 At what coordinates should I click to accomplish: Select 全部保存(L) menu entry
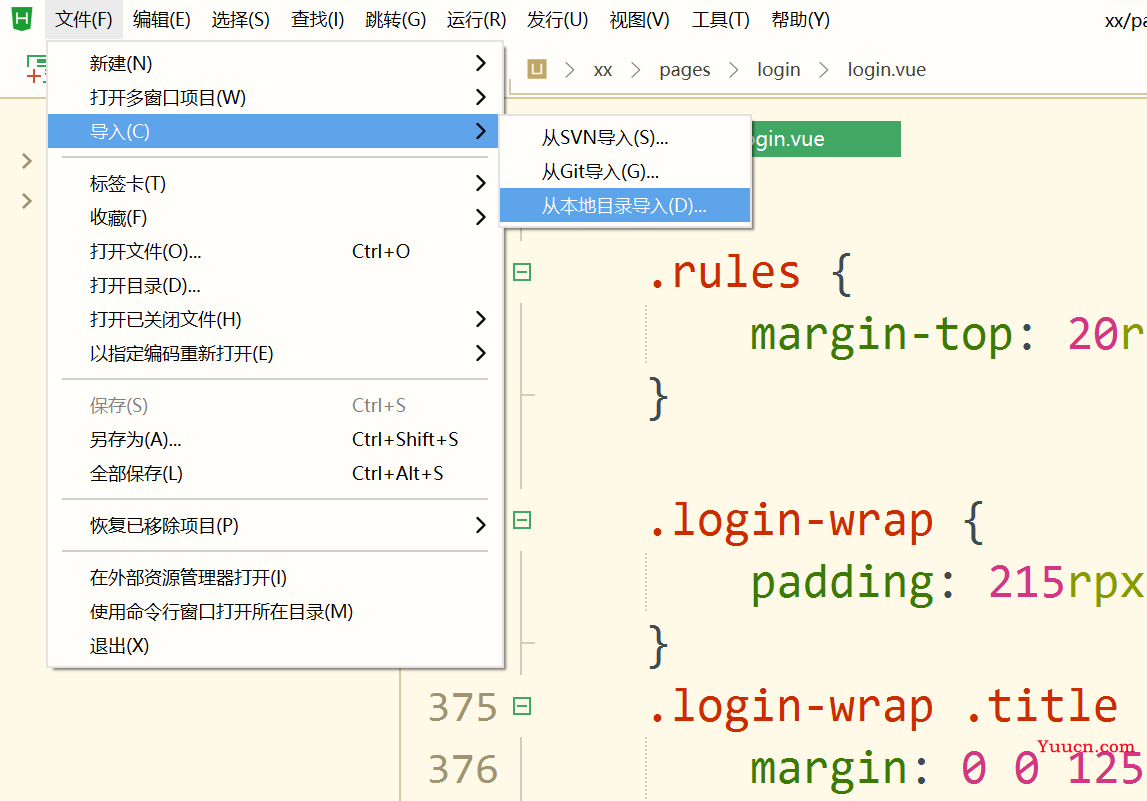pos(274,473)
